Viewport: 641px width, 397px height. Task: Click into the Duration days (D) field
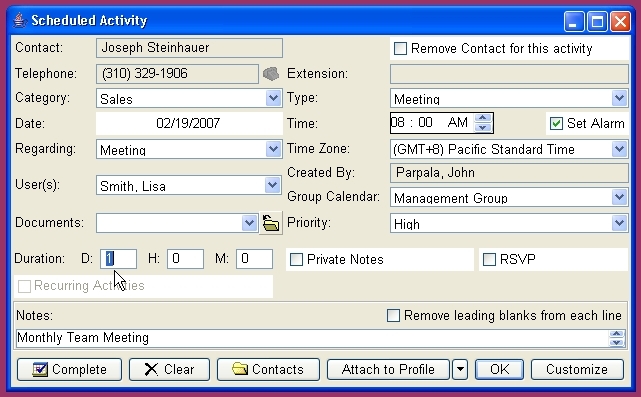pyautogui.click(x=119, y=259)
